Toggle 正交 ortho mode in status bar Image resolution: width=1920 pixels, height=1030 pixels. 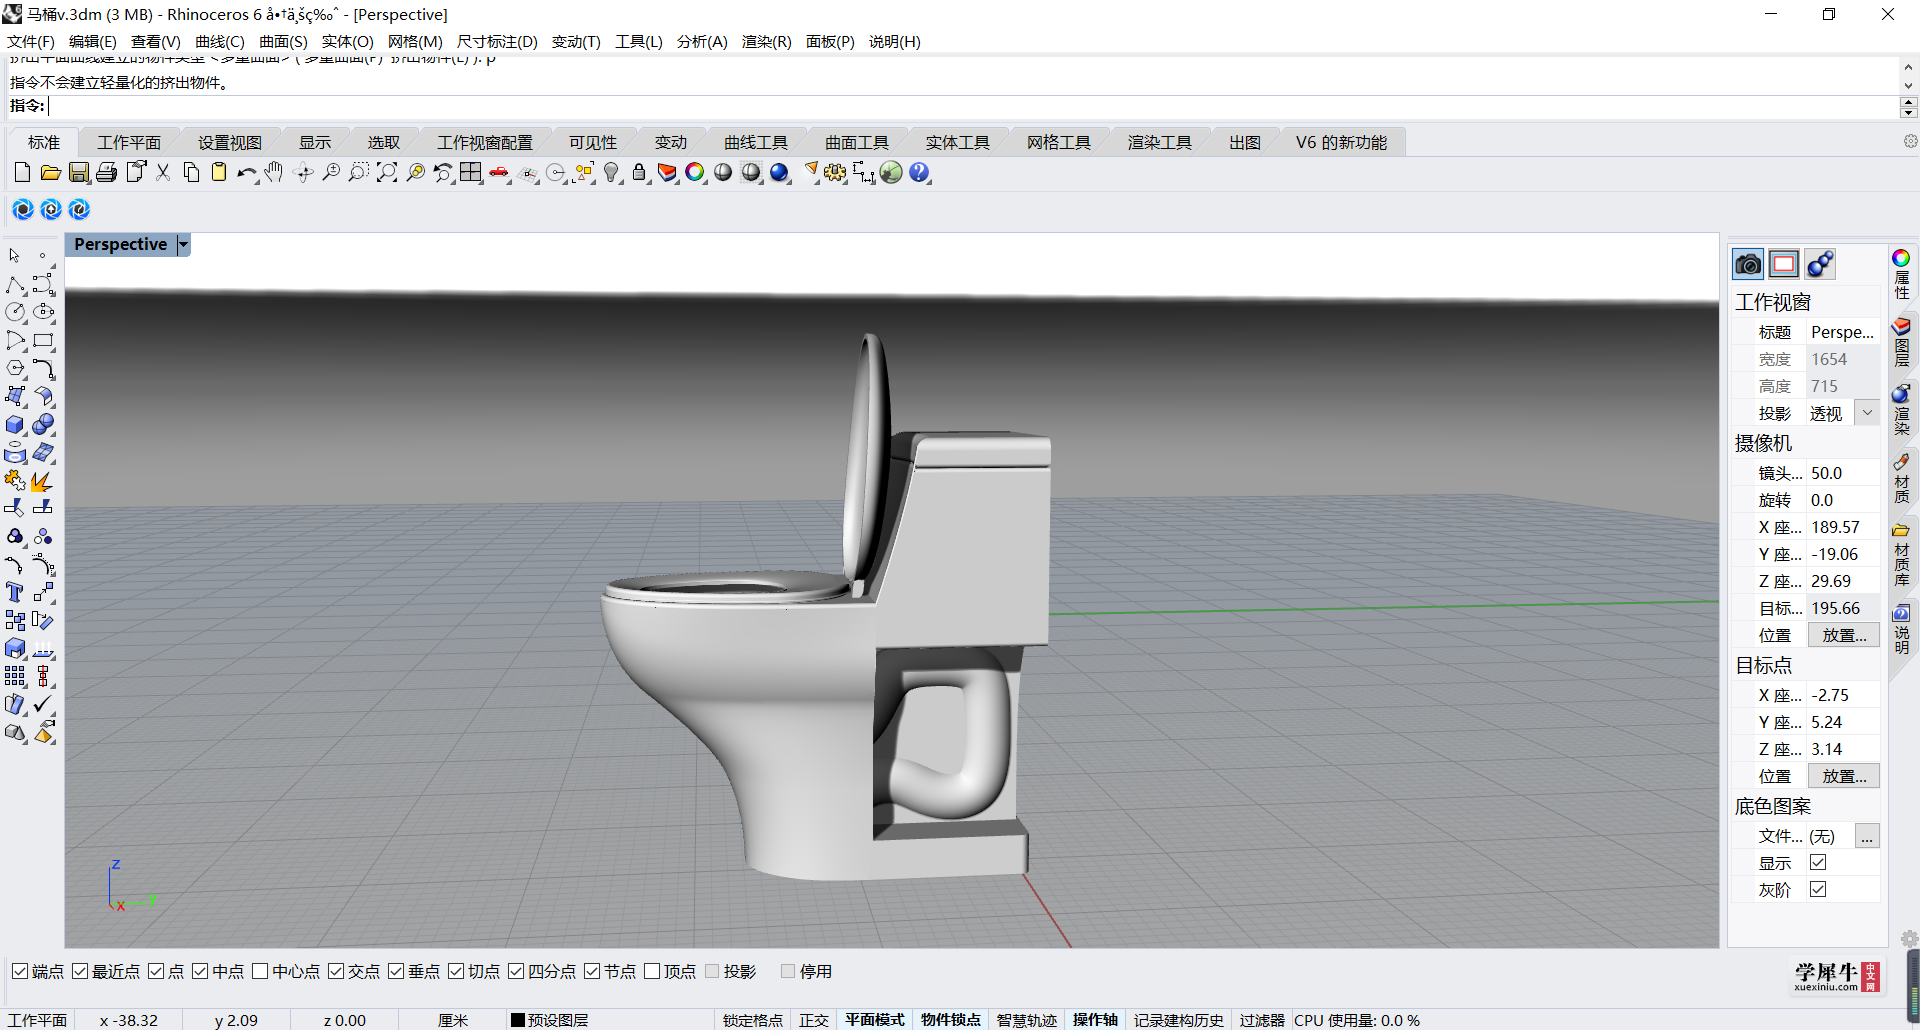click(814, 1020)
